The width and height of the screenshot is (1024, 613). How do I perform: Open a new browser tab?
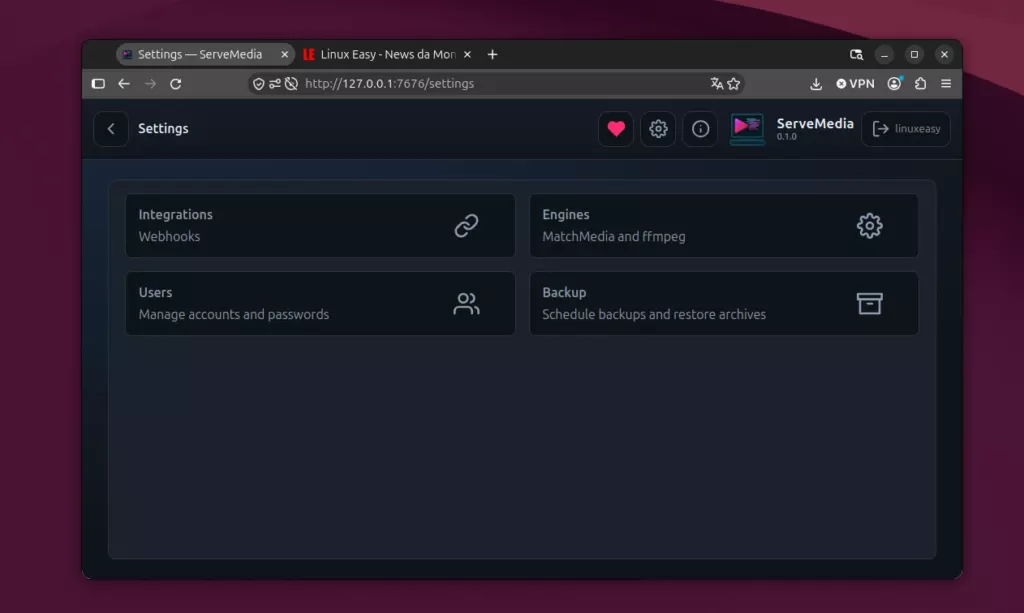tap(492, 54)
